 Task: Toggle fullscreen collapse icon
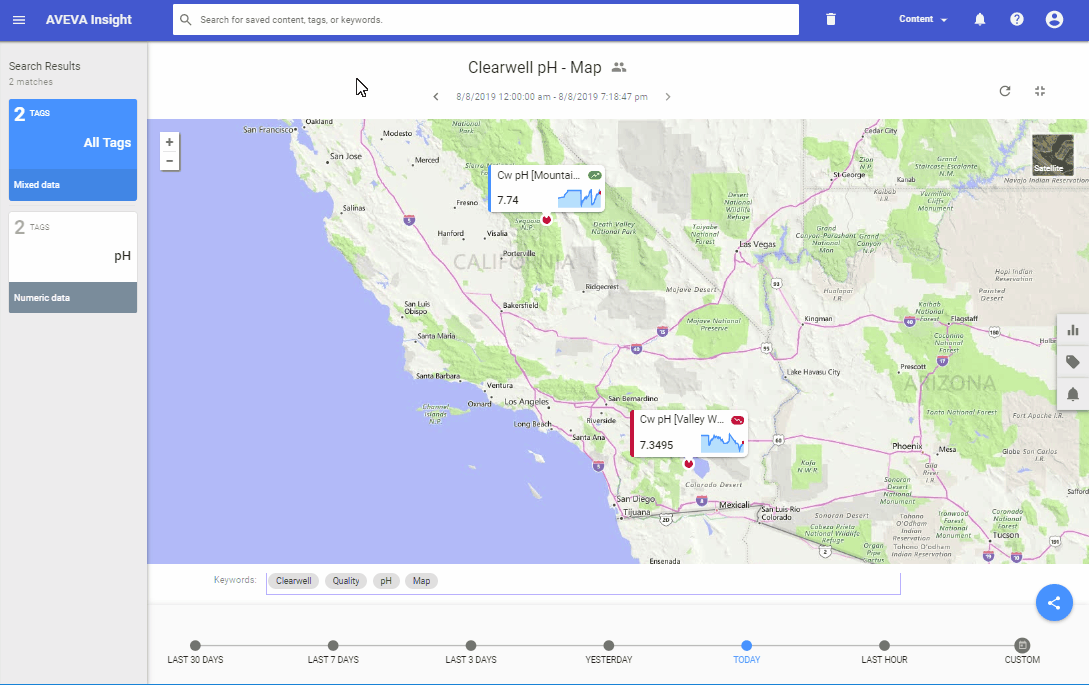(x=1040, y=91)
